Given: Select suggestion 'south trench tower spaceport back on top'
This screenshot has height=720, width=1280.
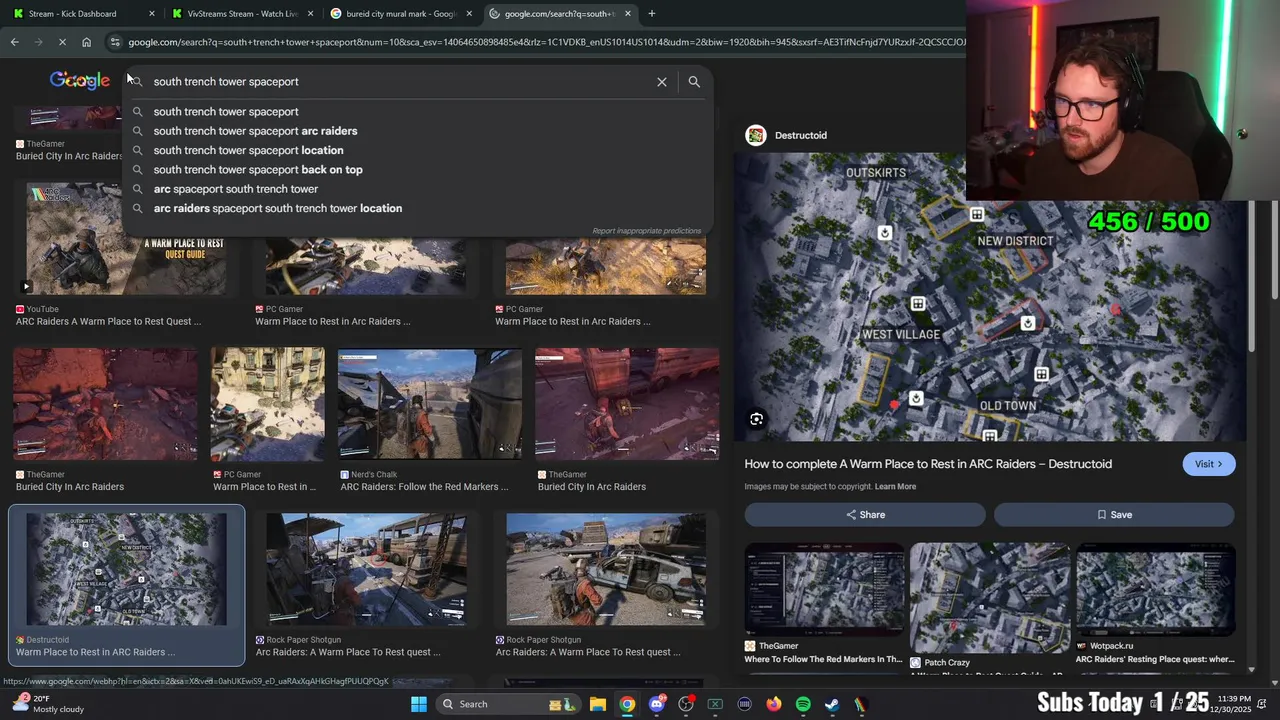Looking at the screenshot, I should pyautogui.click(x=419, y=170).
